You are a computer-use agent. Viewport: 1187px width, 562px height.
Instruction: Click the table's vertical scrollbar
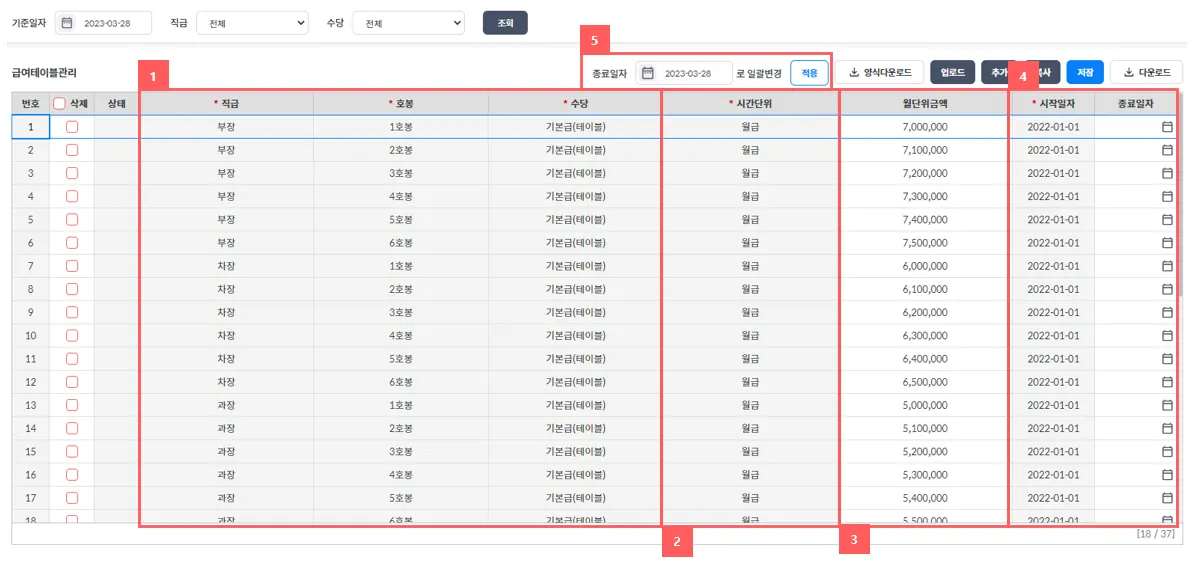1182,197
